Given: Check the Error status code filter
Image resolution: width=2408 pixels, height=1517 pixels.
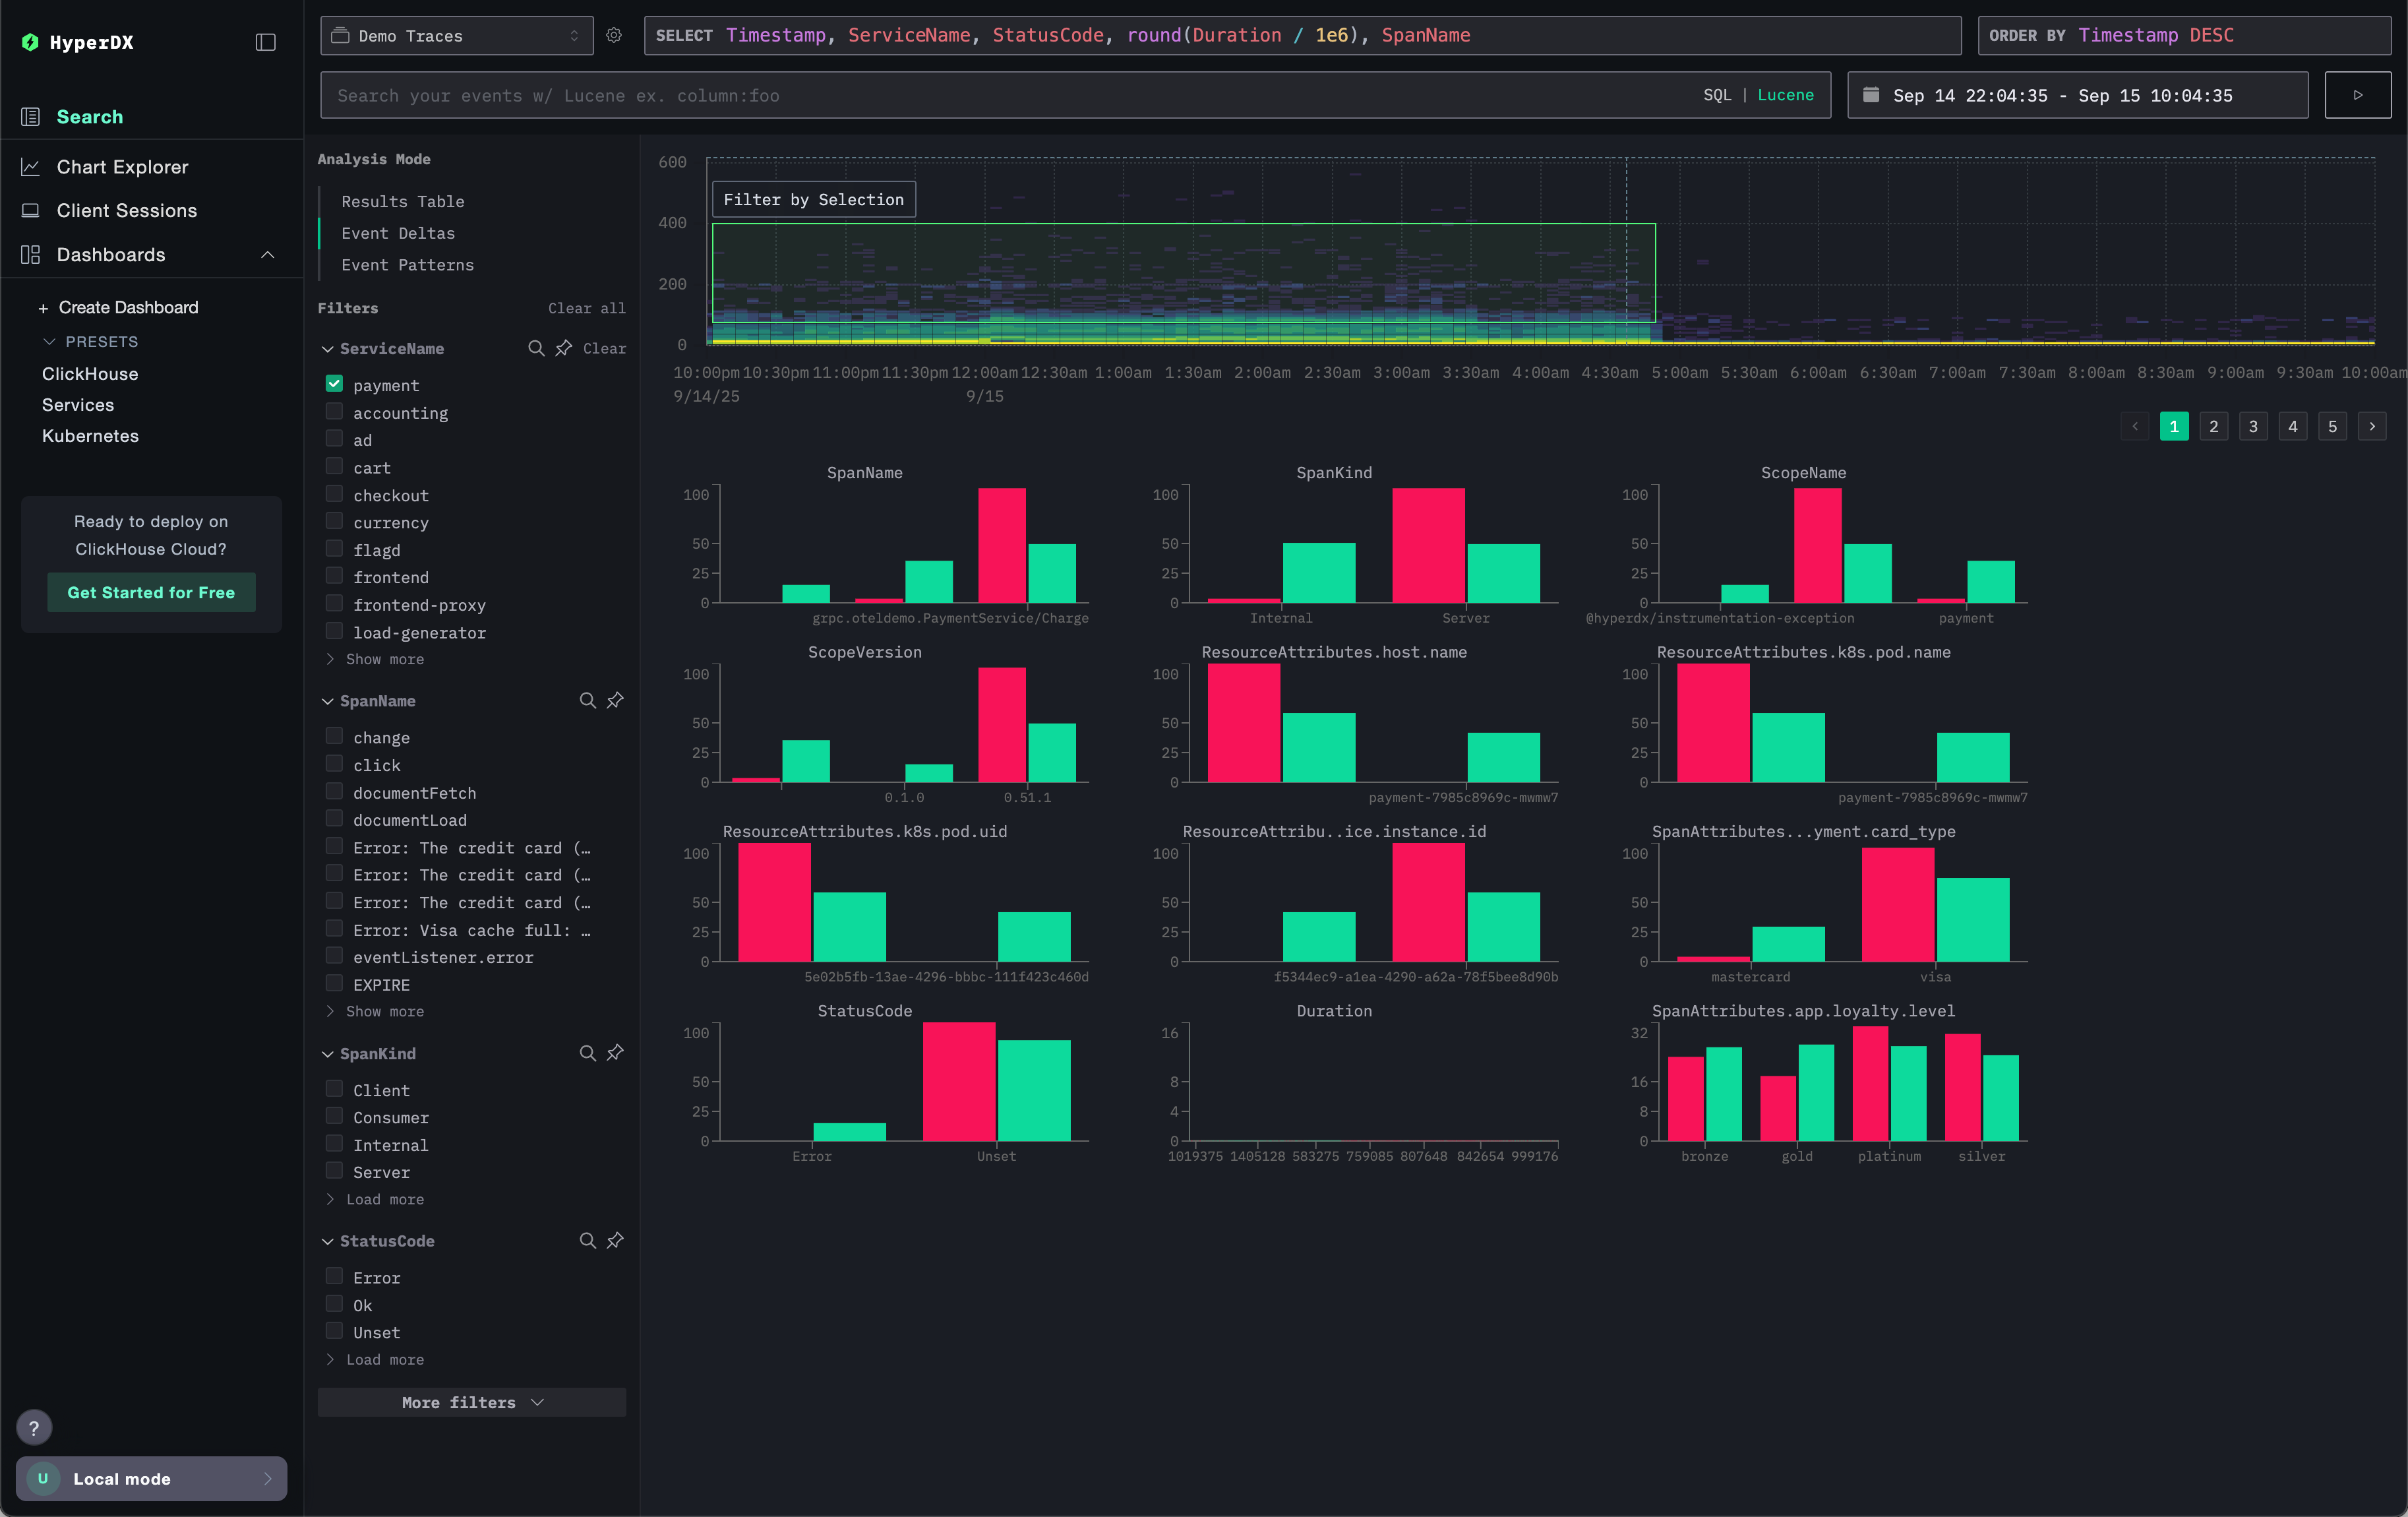Looking at the screenshot, I should [334, 1277].
